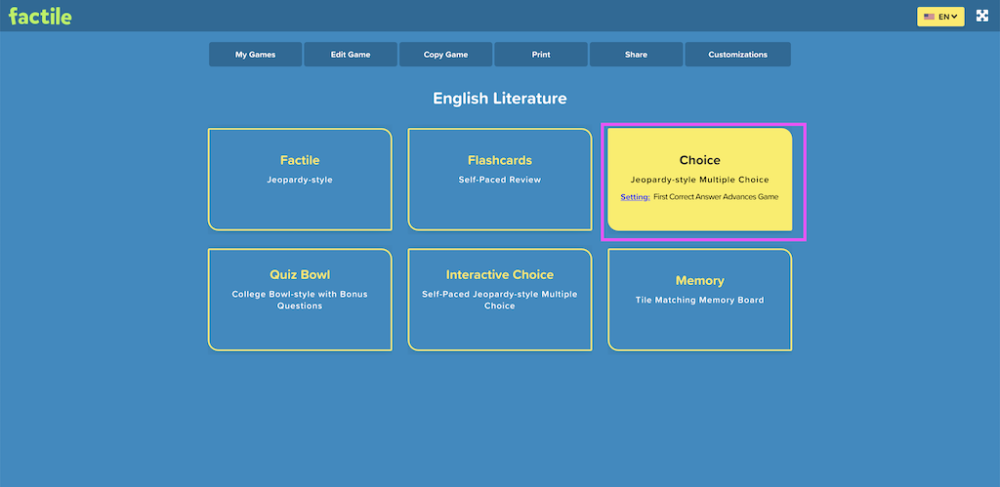The height and width of the screenshot is (487, 1000).
Task: Select the Interactive Choice game tile
Action: click(x=500, y=300)
